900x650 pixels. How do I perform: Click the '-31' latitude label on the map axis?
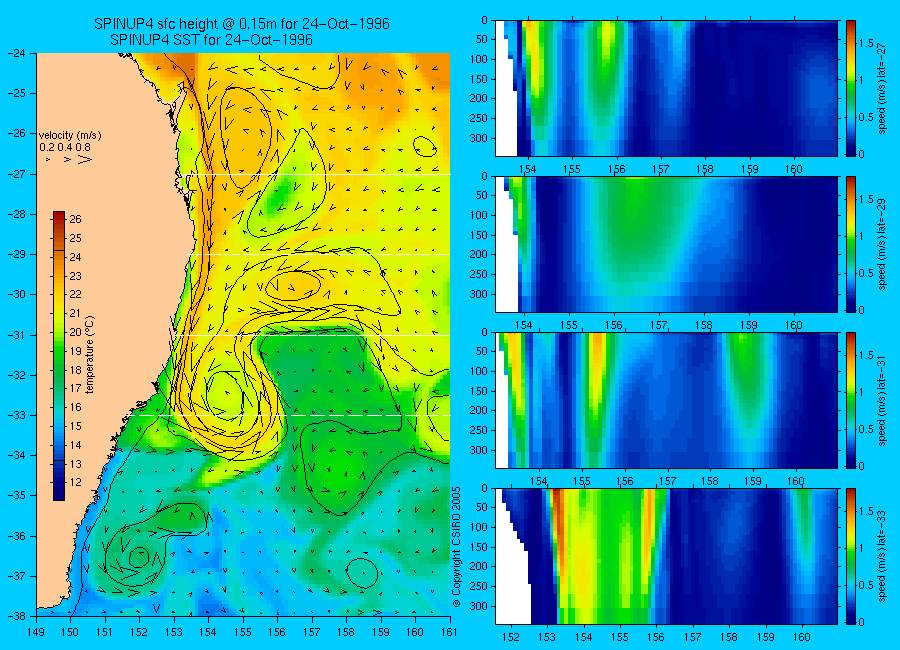[x=17, y=335]
